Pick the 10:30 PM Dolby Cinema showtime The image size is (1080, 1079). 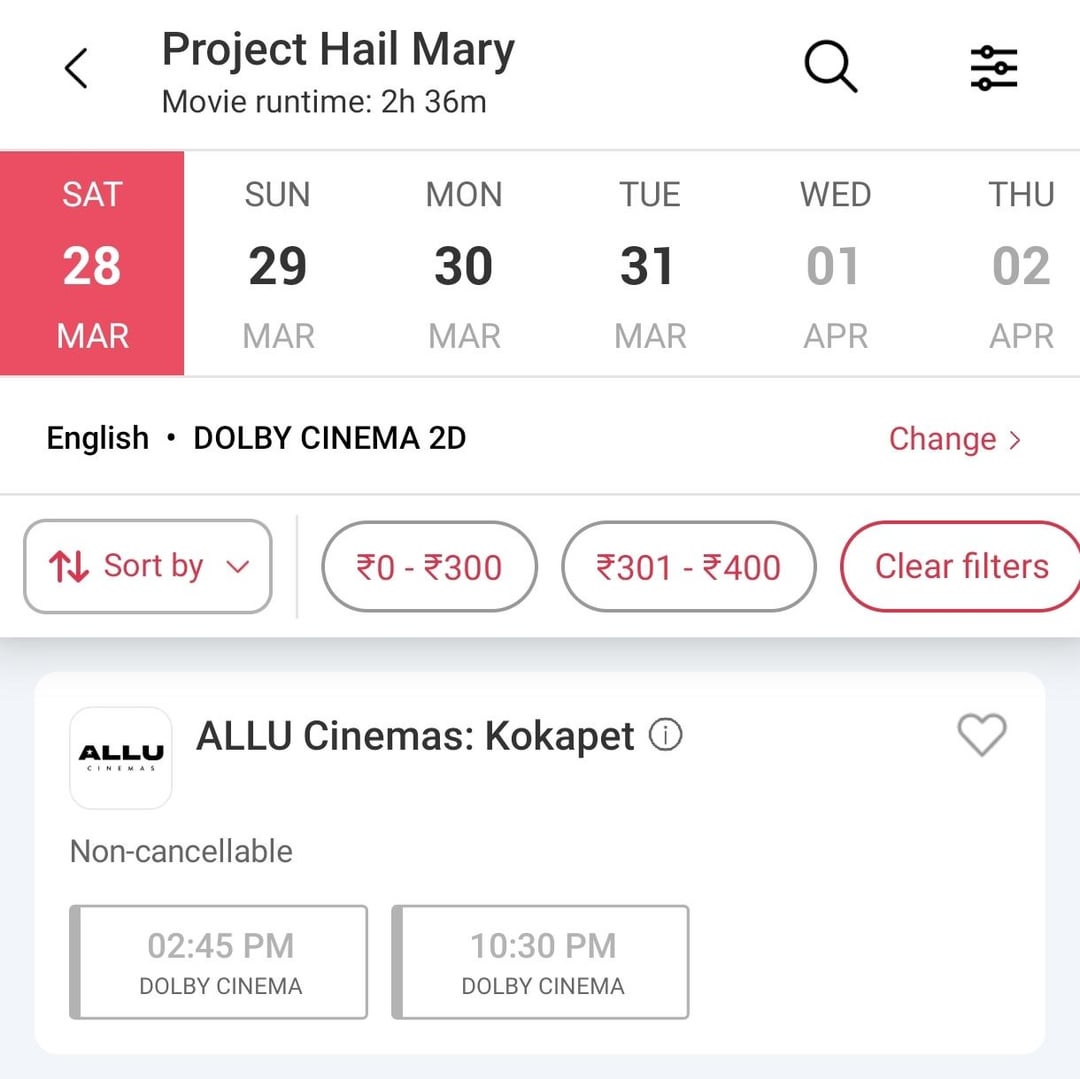[541, 962]
